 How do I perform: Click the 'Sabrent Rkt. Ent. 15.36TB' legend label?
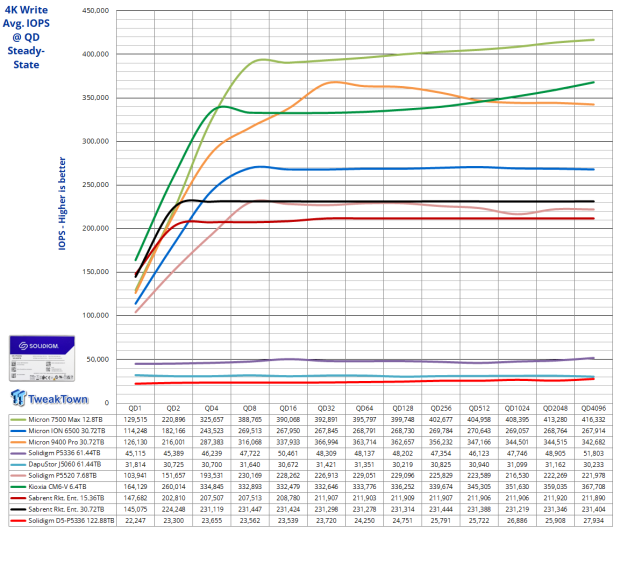pos(66,498)
